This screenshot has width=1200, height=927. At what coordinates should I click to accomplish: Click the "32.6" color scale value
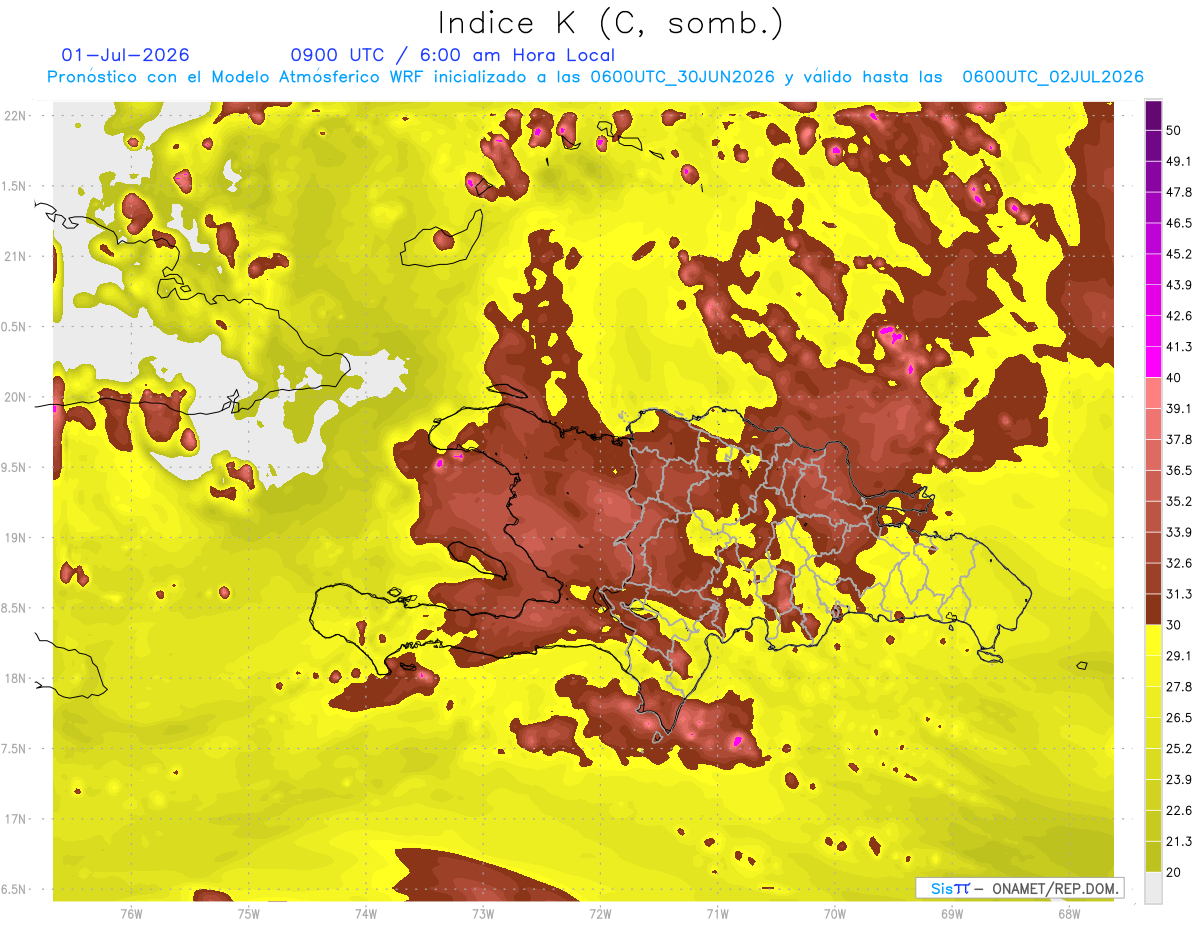point(1179,563)
